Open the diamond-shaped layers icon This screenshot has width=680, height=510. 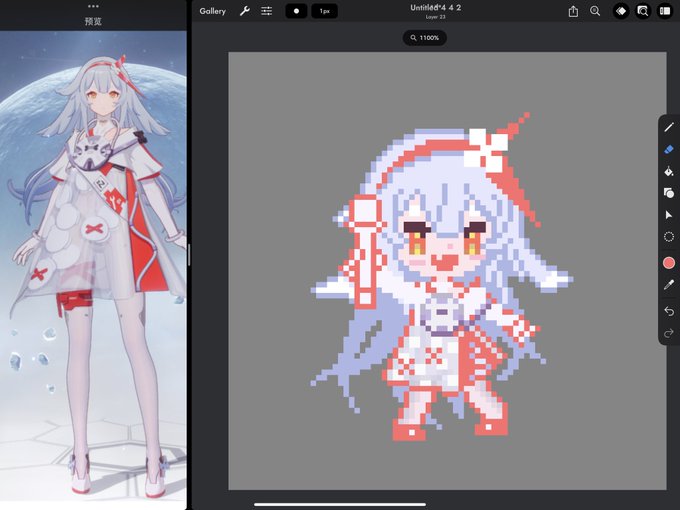click(621, 11)
